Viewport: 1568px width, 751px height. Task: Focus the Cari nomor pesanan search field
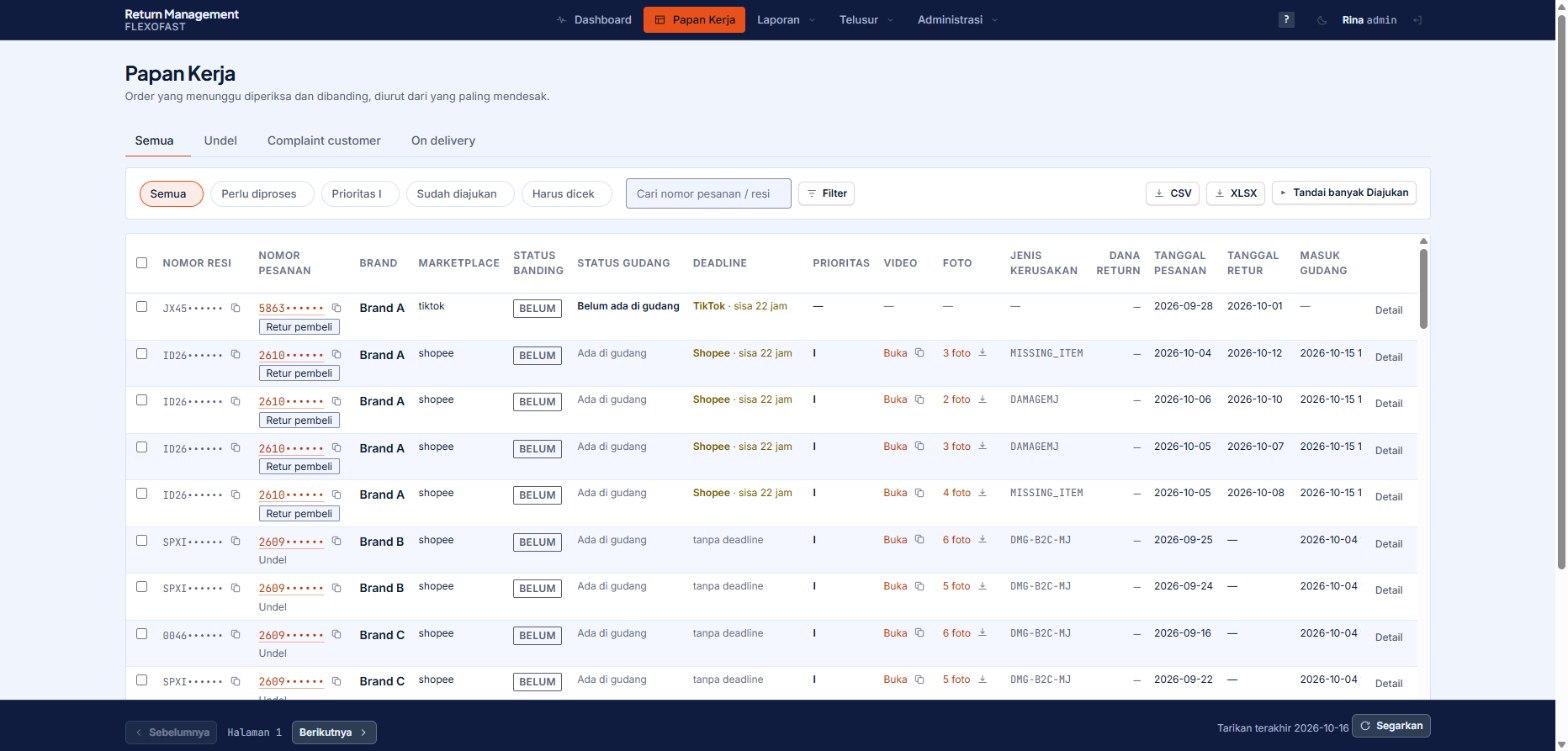tap(708, 194)
